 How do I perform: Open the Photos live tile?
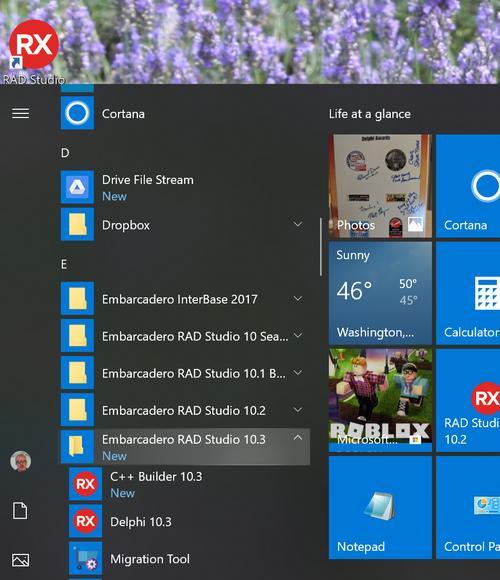pos(380,186)
